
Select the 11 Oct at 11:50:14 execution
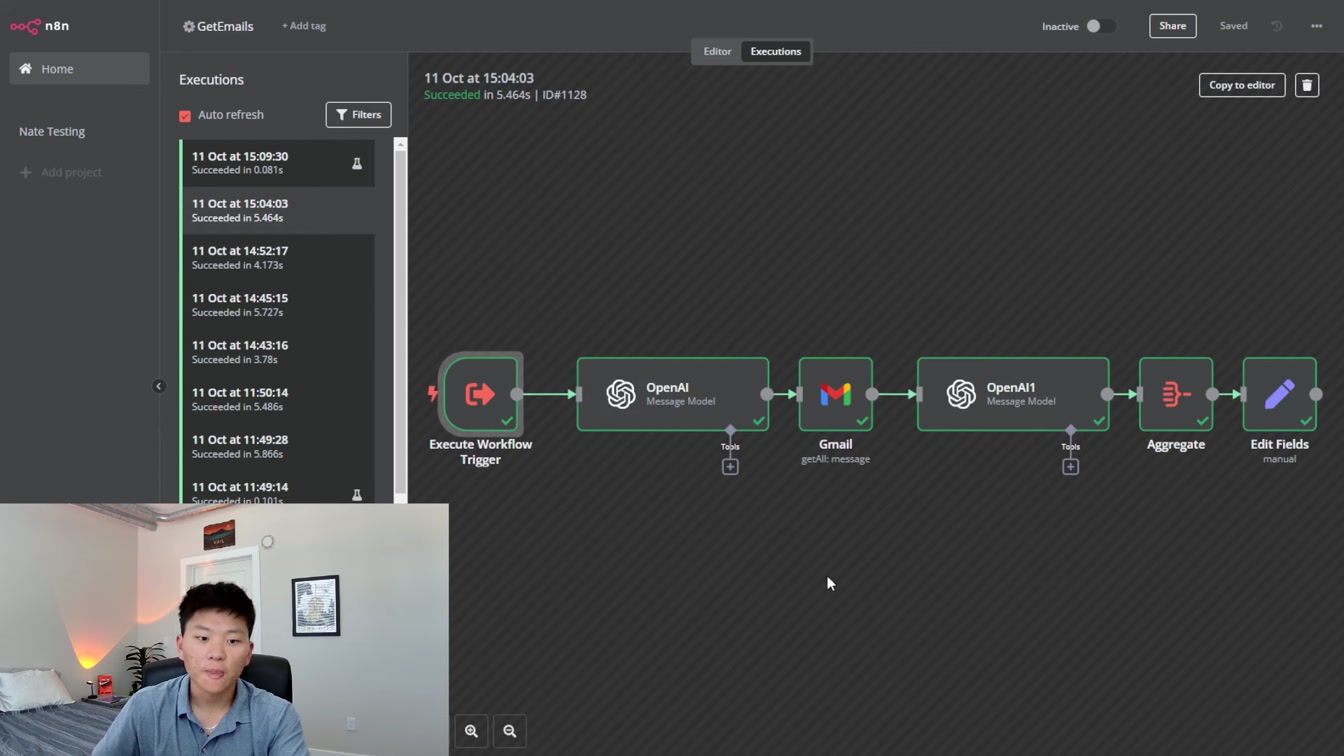[278, 399]
